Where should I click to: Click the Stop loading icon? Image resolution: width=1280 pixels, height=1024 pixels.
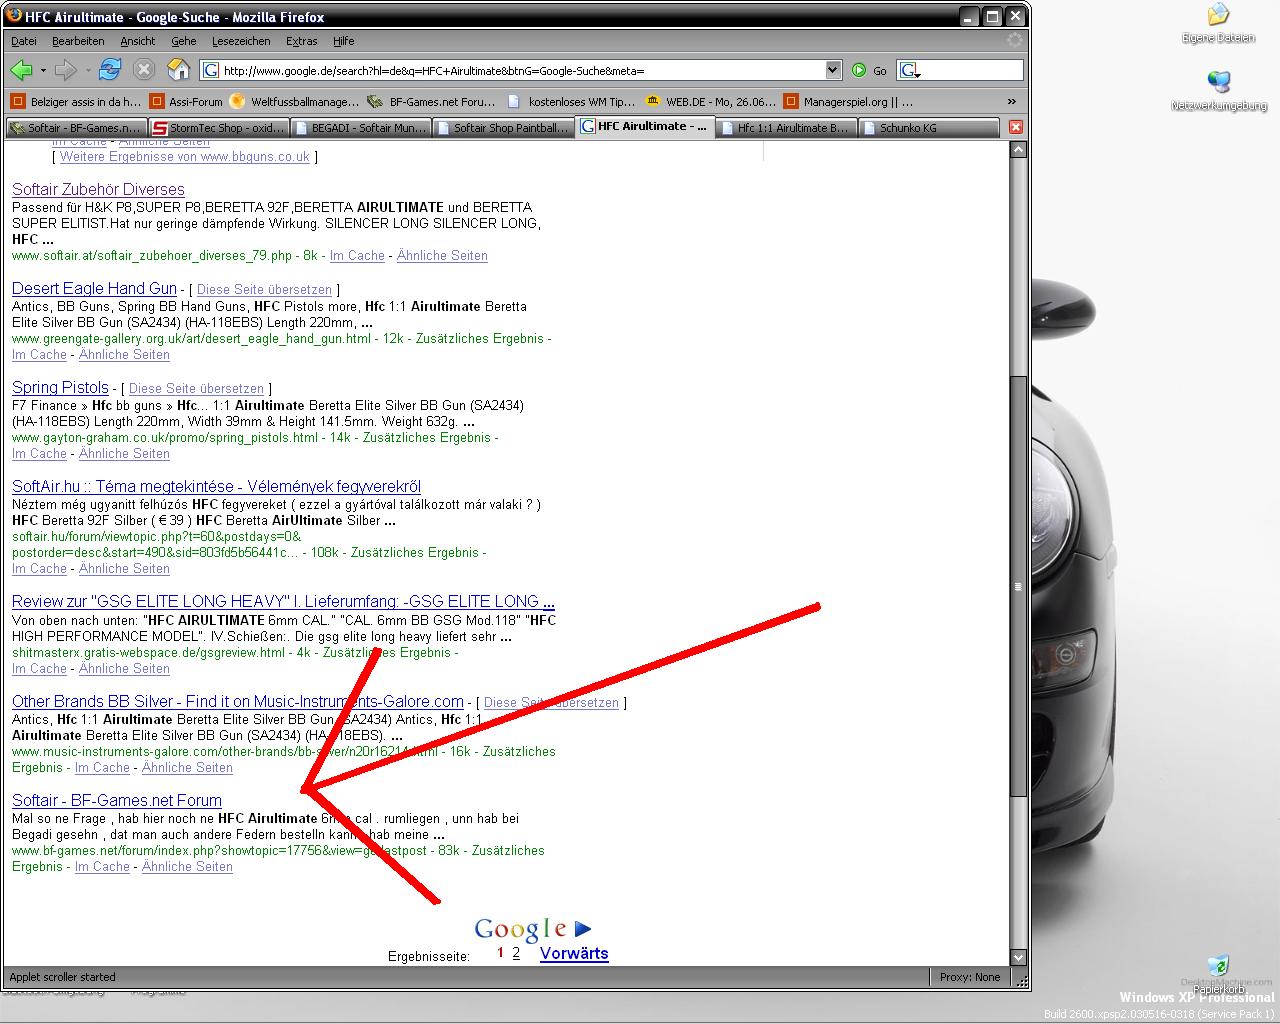144,70
